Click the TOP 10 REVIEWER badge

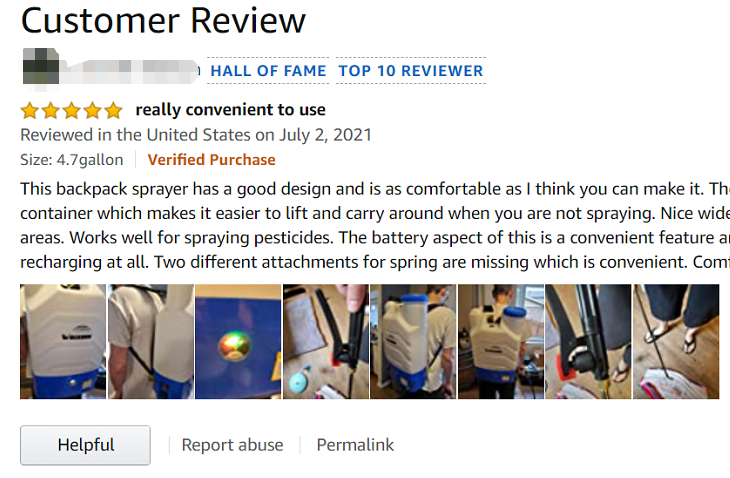point(410,71)
